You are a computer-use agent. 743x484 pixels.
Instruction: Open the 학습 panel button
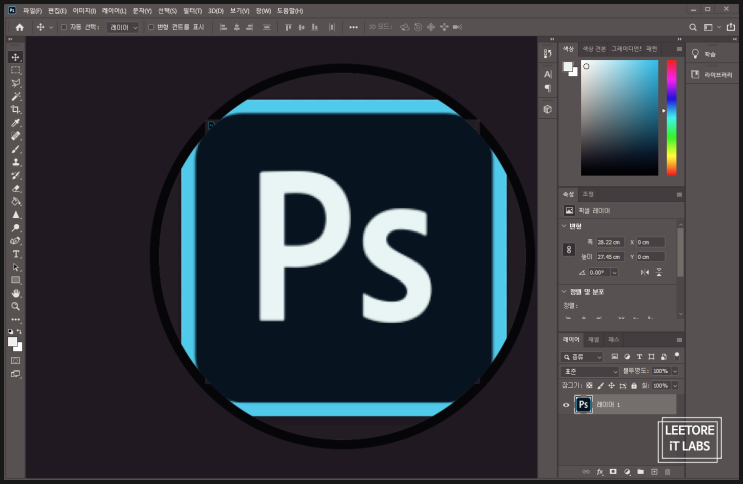(704, 55)
